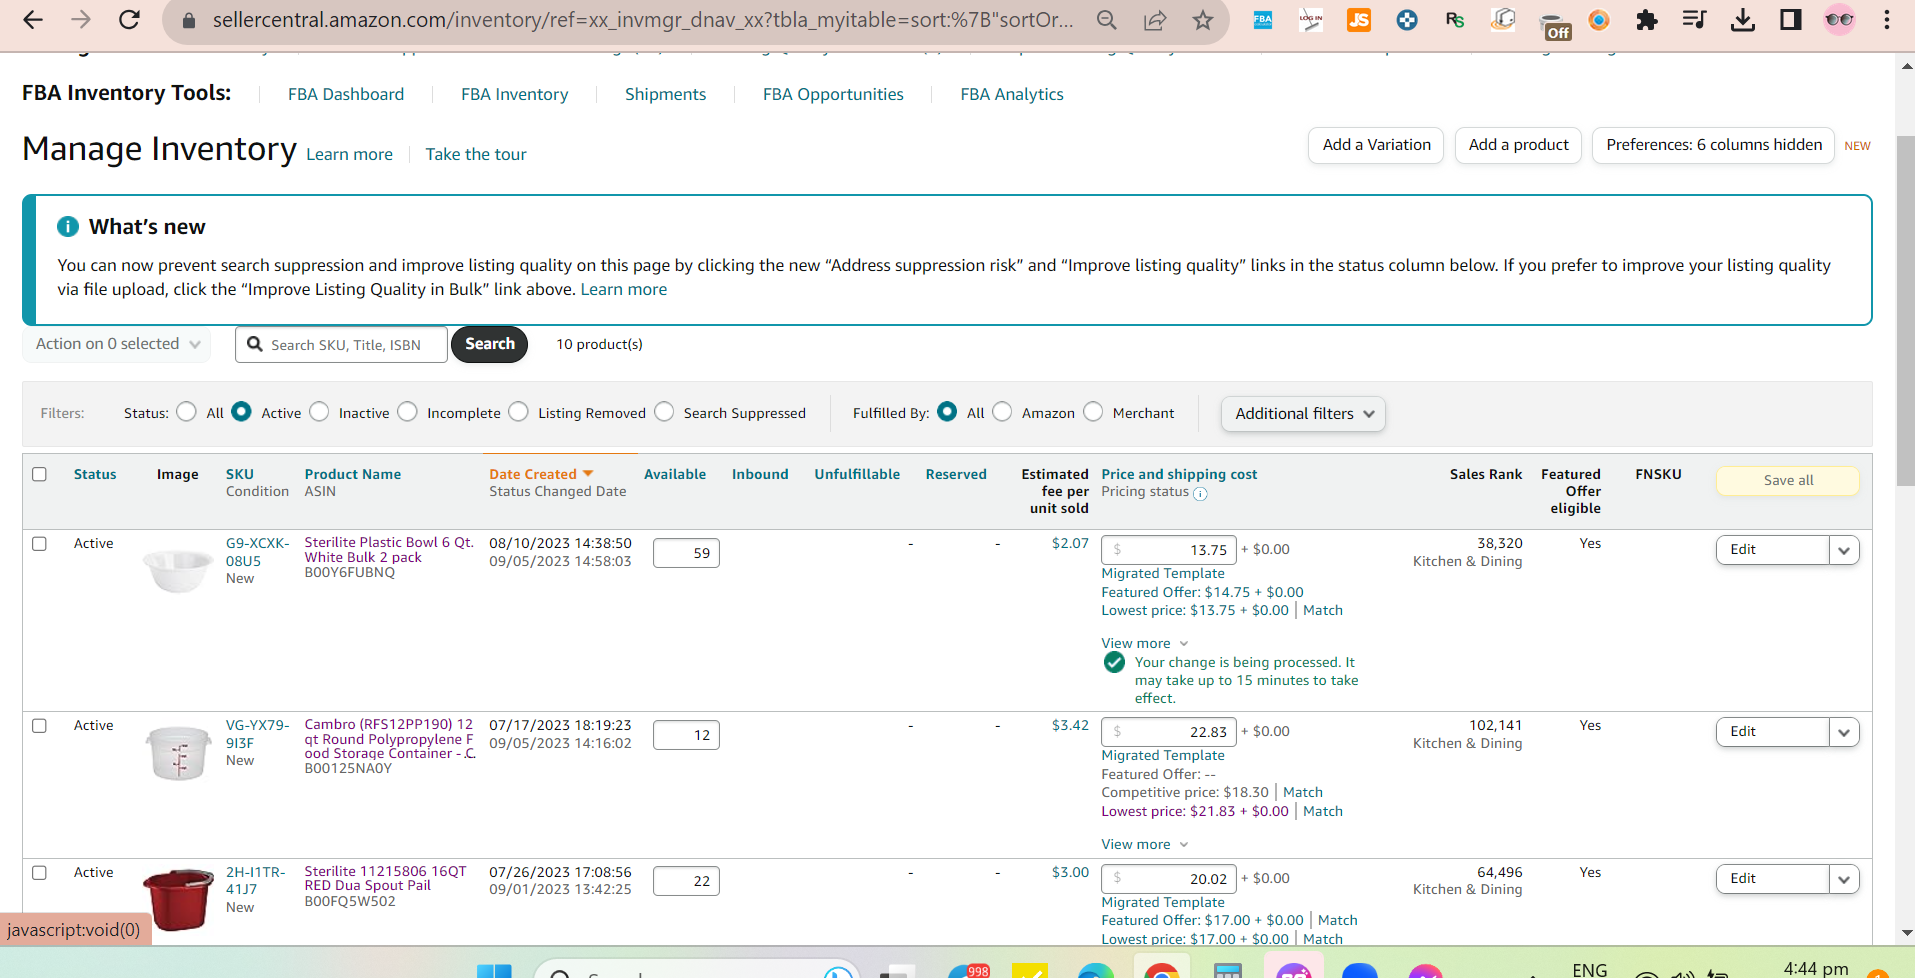The height and width of the screenshot is (978, 1915).
Task: Open the blue circular cross extension
Action: 1407,20
